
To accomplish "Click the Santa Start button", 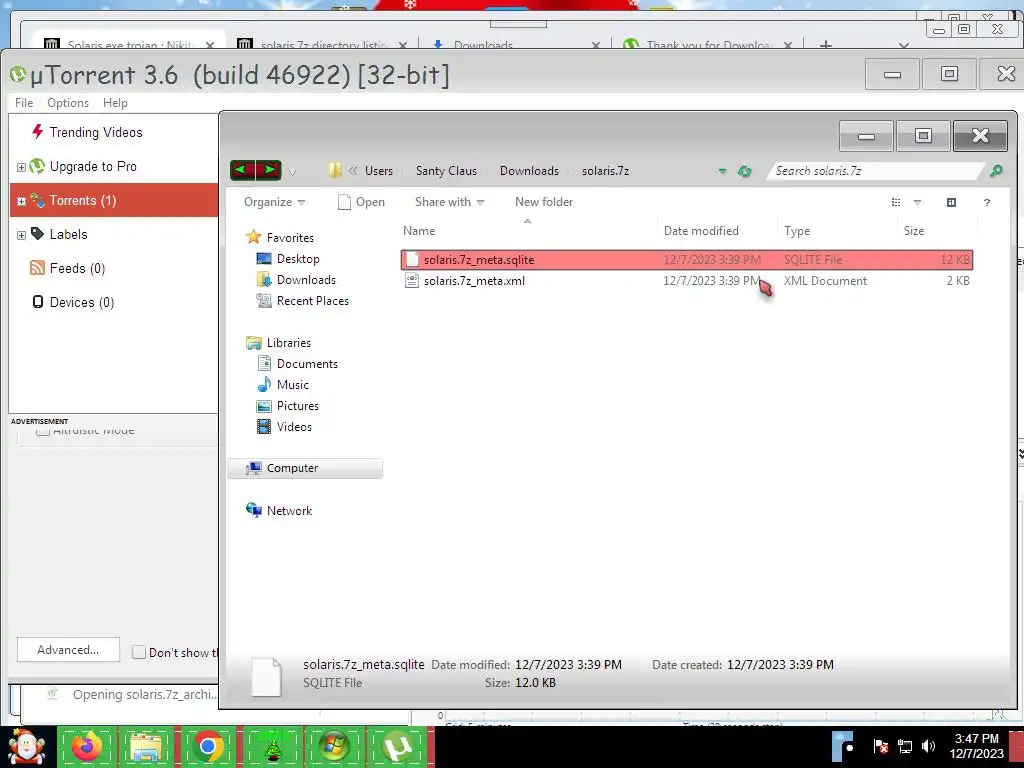I will click(25, 746).
